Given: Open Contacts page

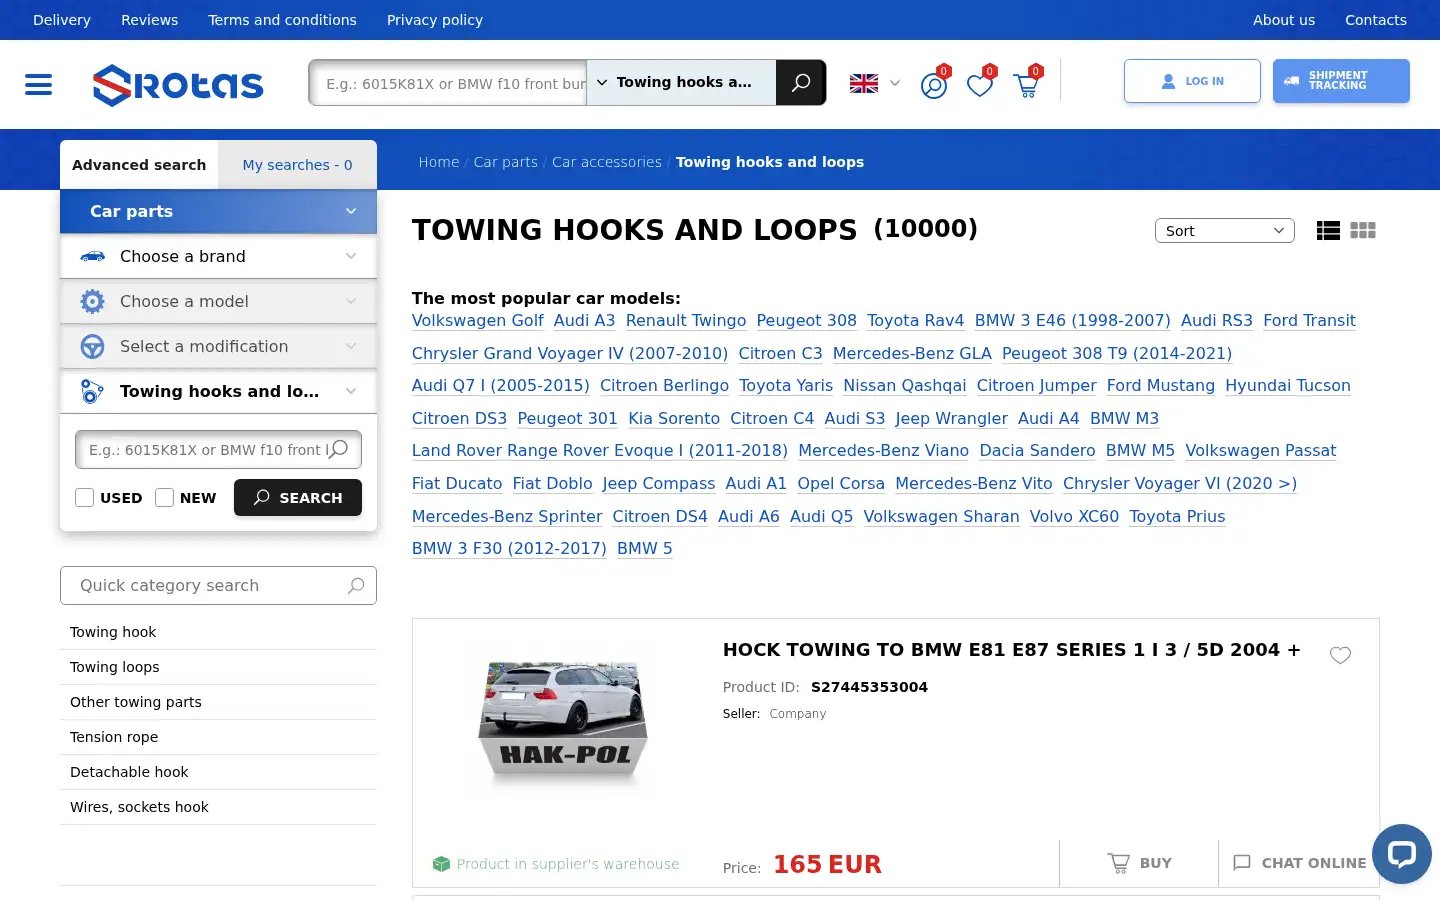Looking at the screenshot, I should tap(1376, 20).
